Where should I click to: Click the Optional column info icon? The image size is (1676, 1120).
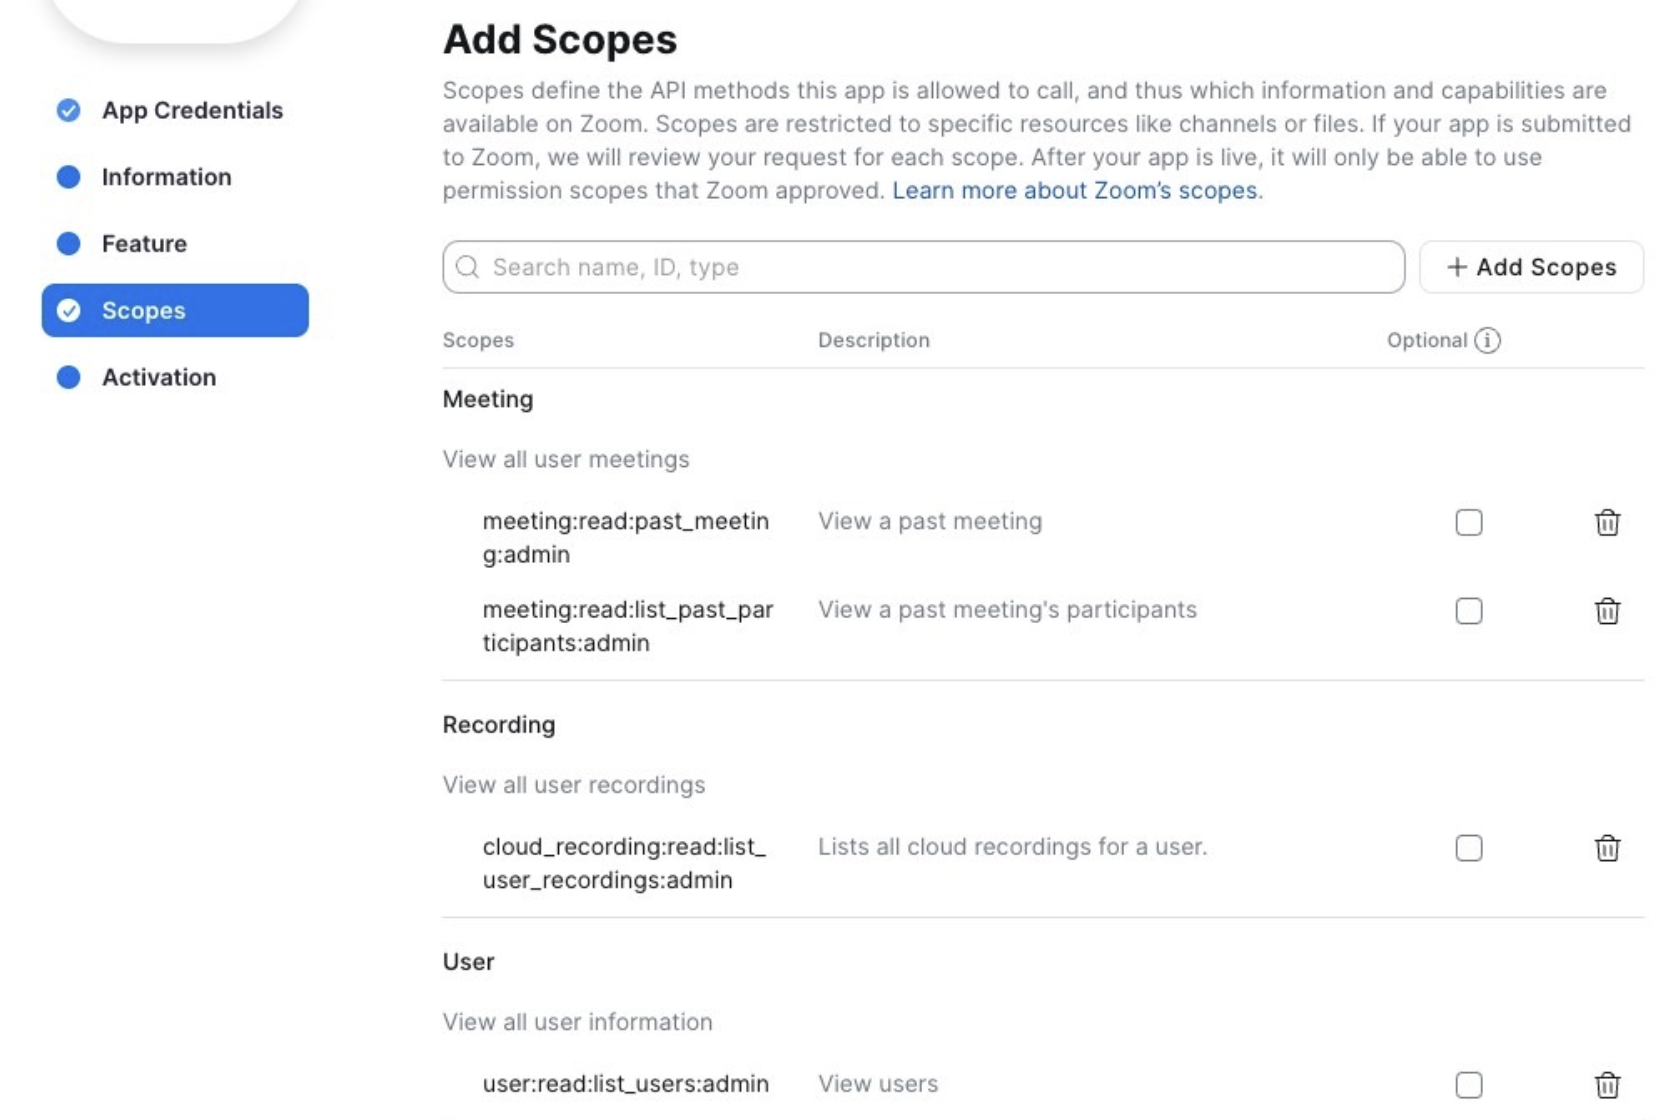(1487, 340)
